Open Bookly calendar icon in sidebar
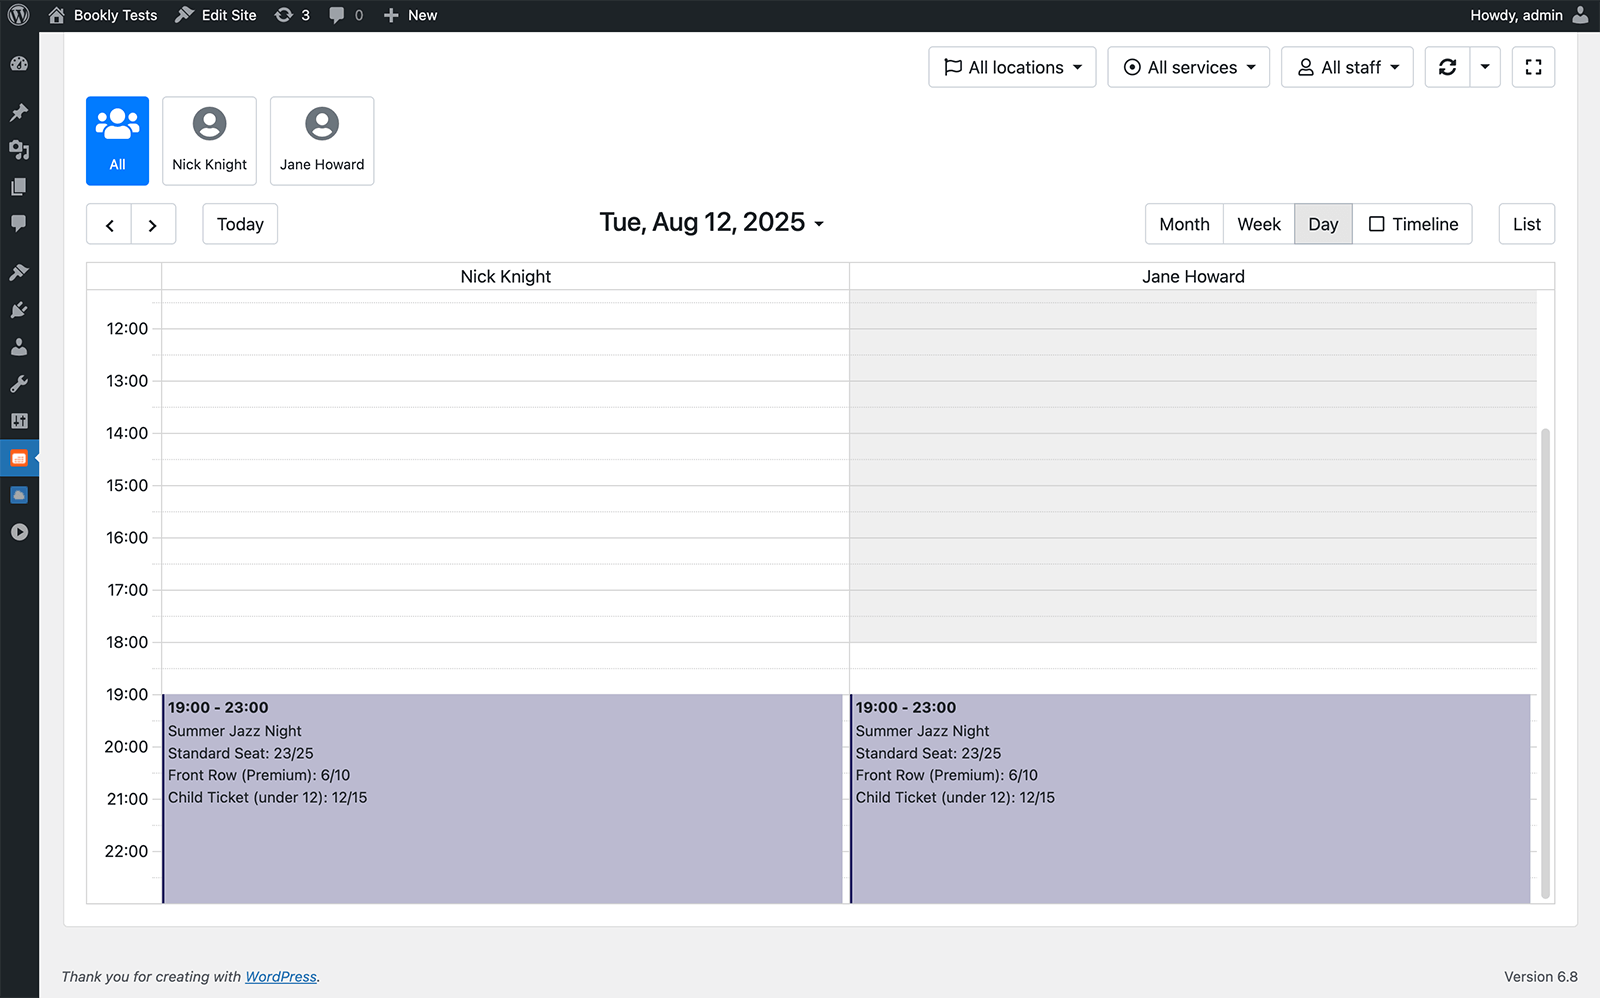 pos(19,458)
